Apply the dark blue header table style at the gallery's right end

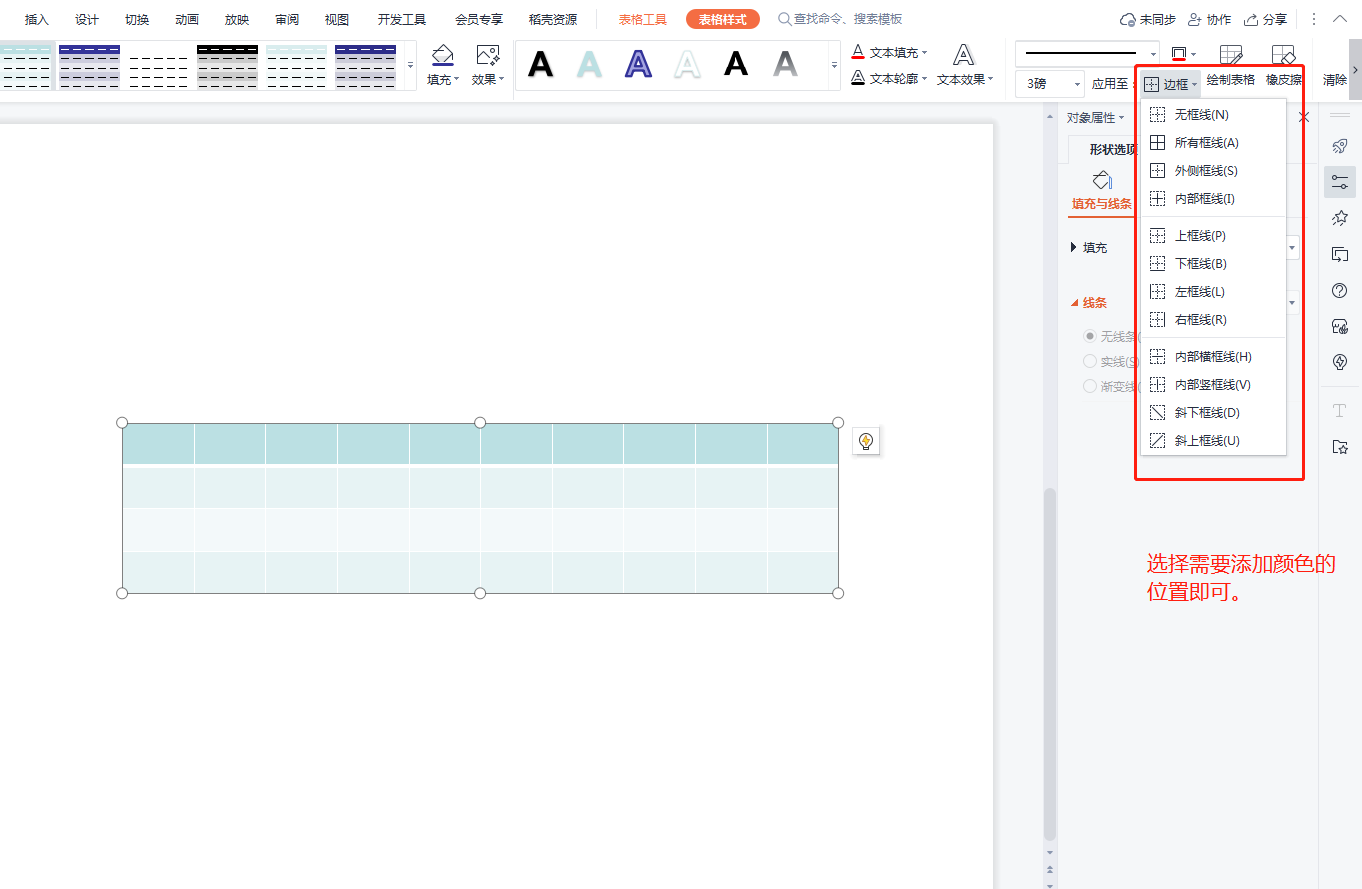[365, 66]
